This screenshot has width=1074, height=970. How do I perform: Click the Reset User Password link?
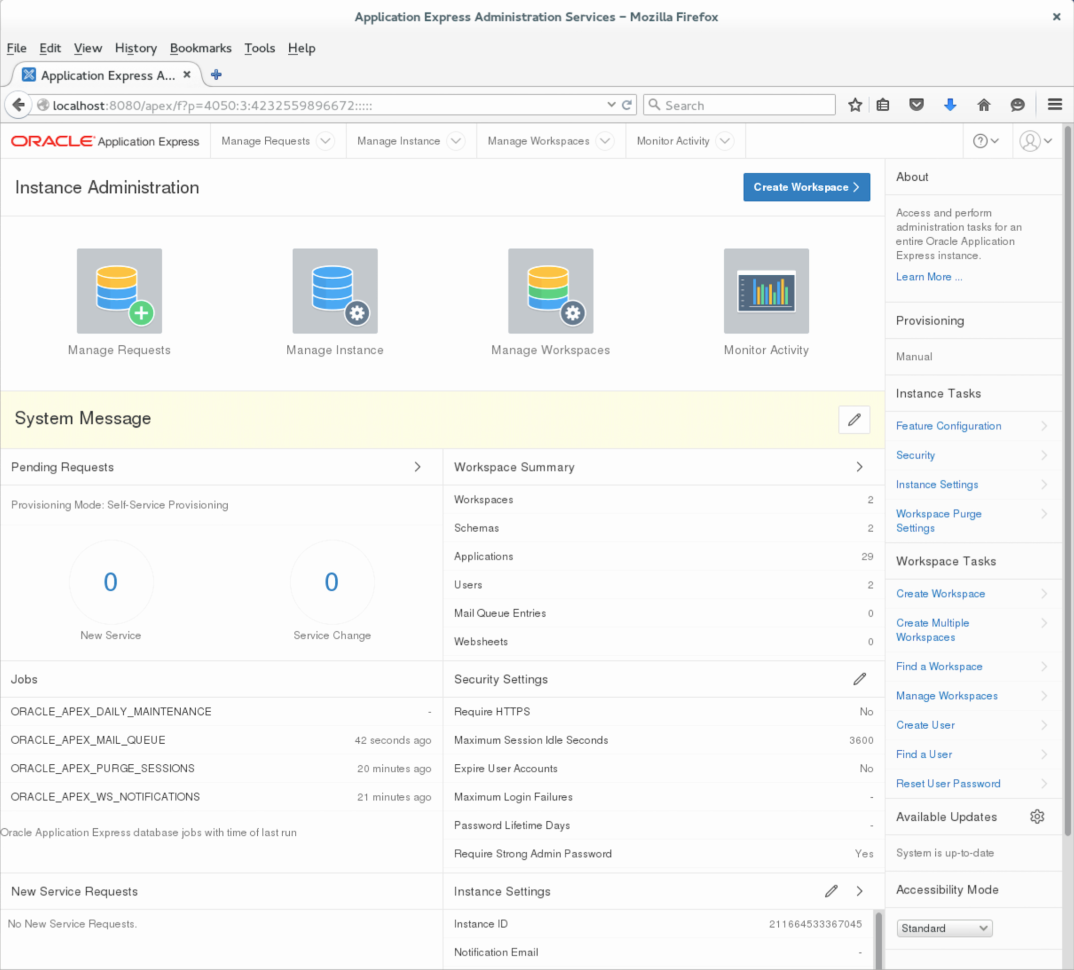(x=948, y=784)
